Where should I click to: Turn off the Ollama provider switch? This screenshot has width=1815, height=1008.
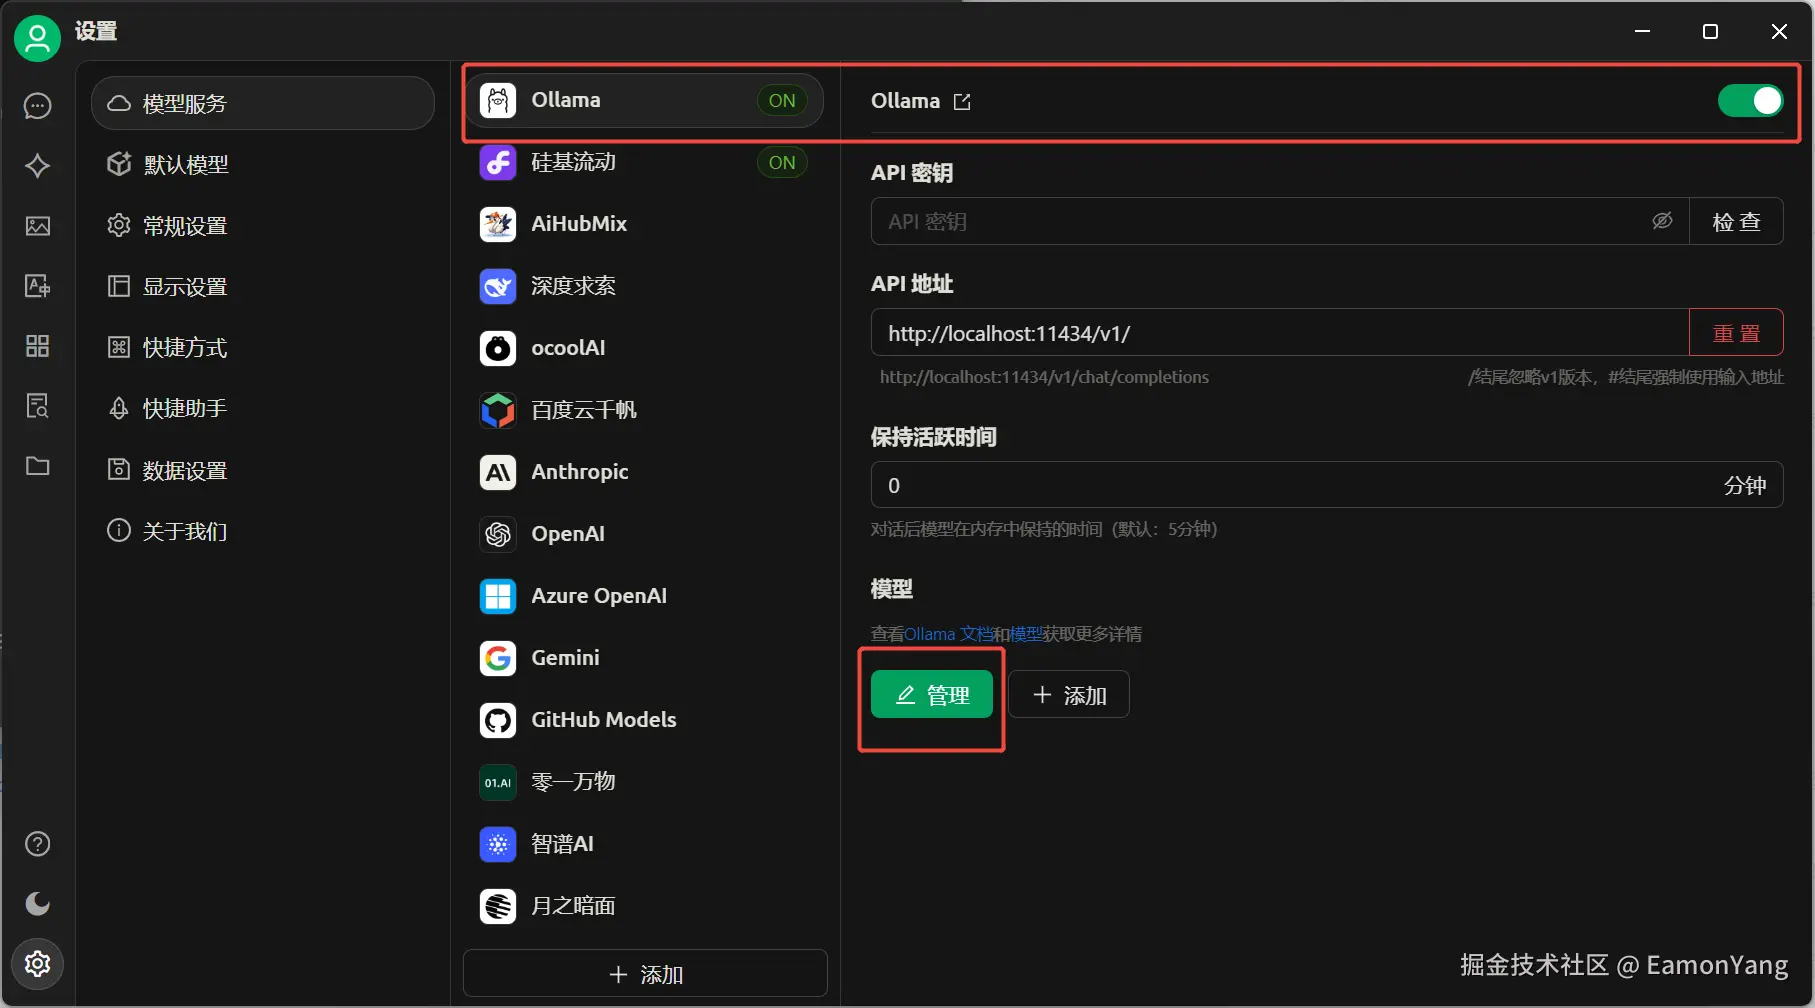pyautogui.click(x=1750, y=100)
